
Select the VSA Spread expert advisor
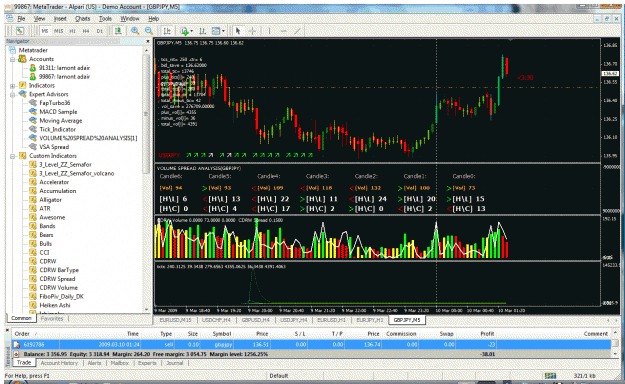[54, 147]
